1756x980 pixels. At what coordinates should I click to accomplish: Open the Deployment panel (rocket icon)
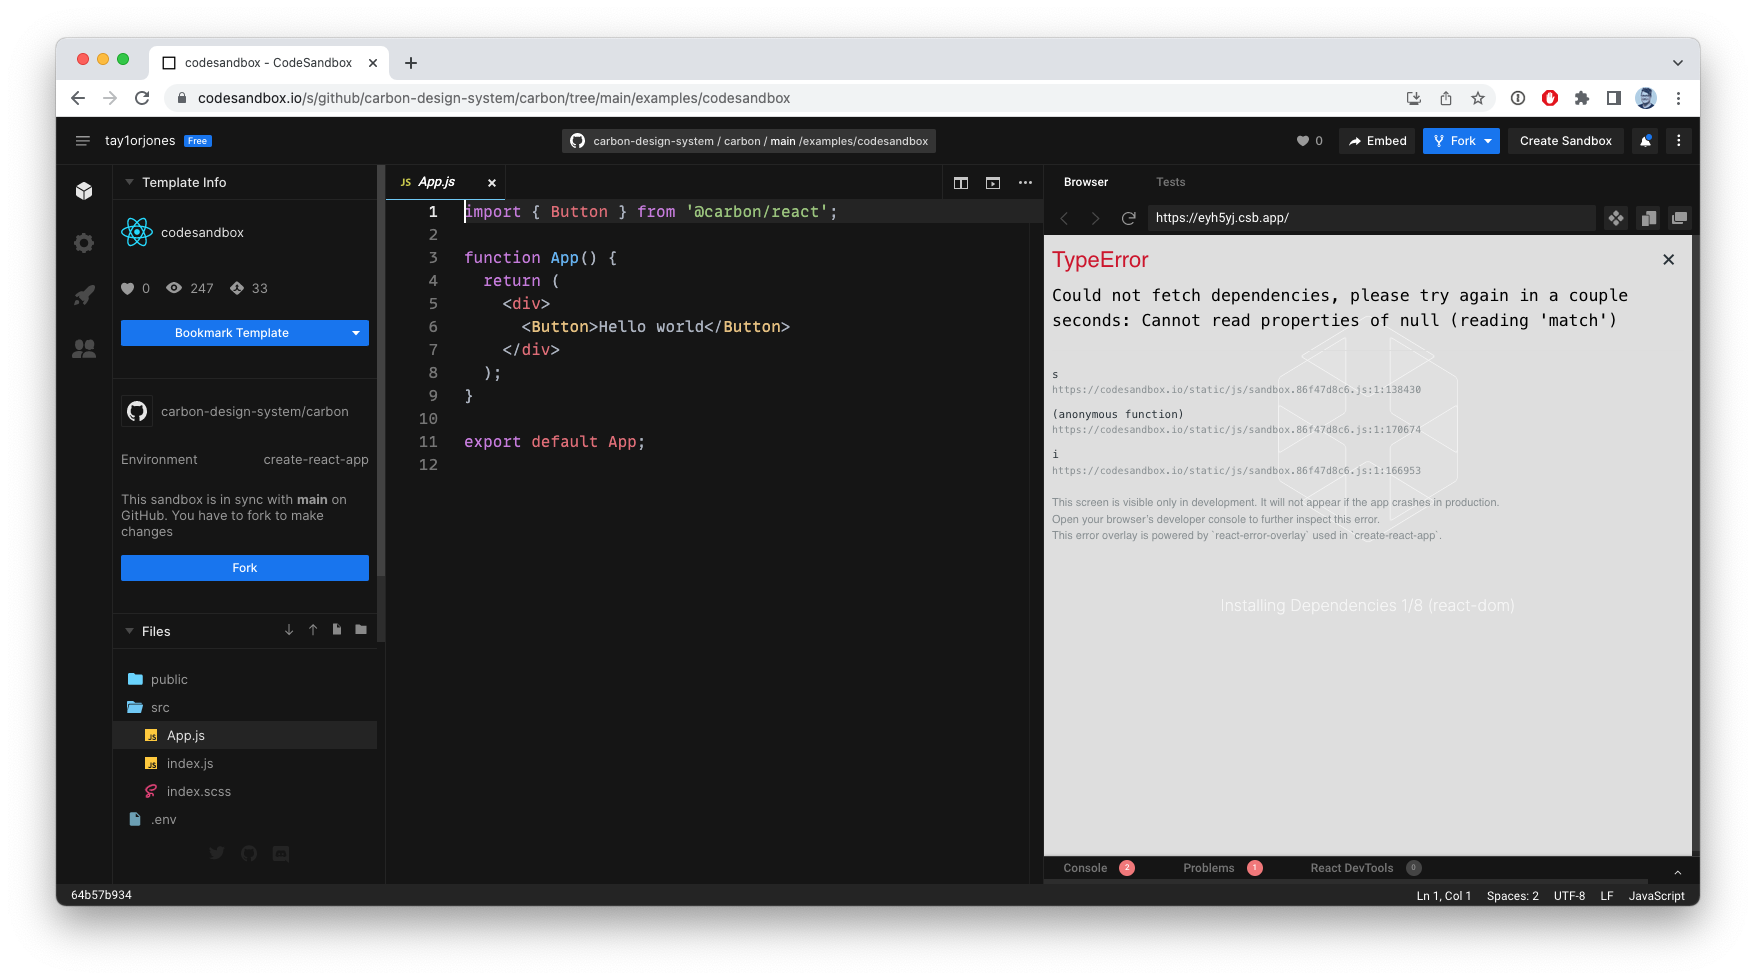click(84, 295)
